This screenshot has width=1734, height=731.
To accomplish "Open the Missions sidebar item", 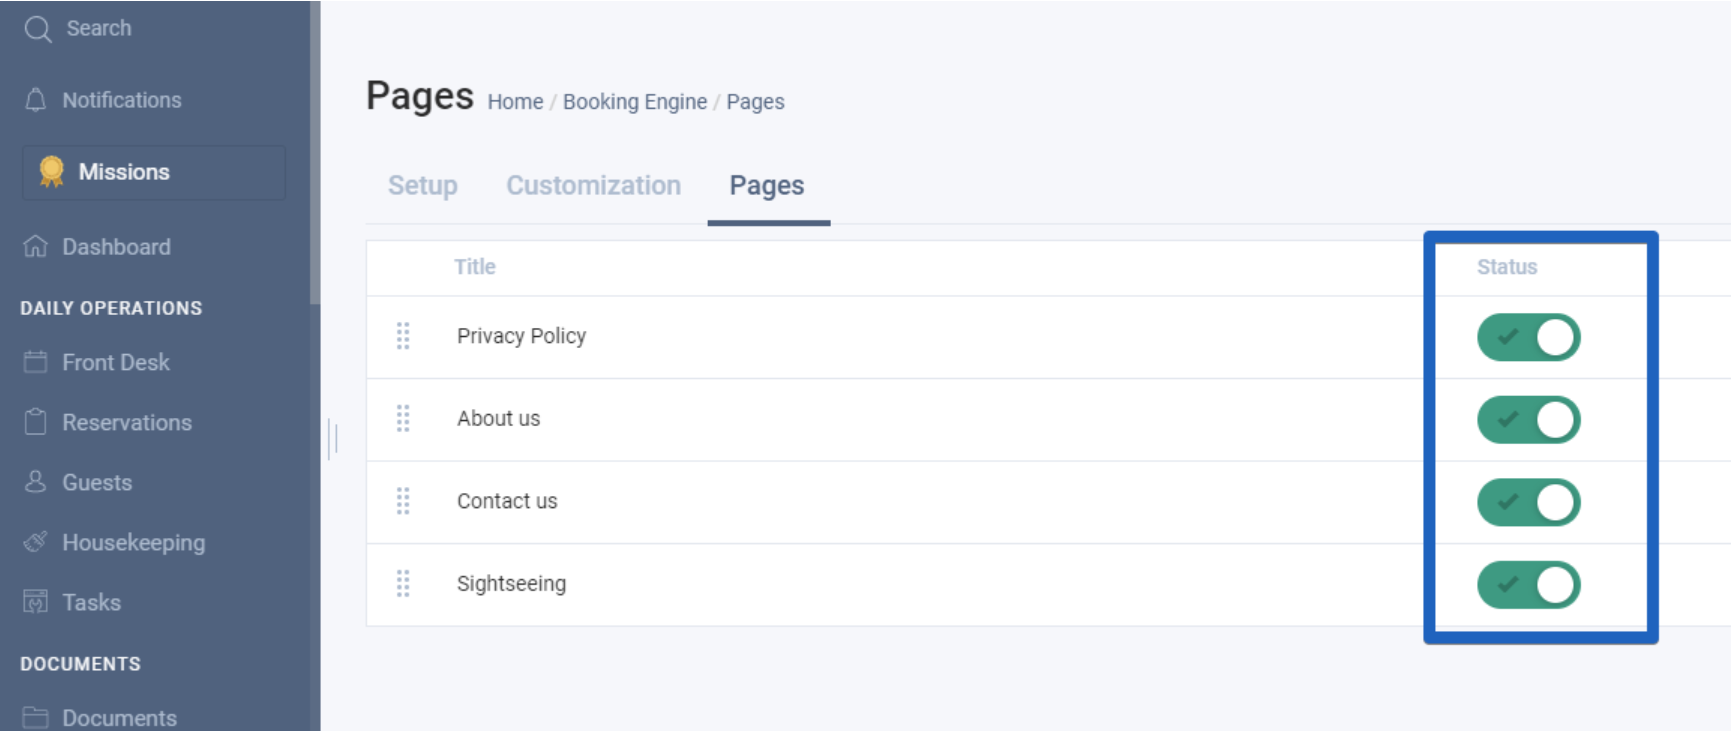I will [x=154, y=172].
